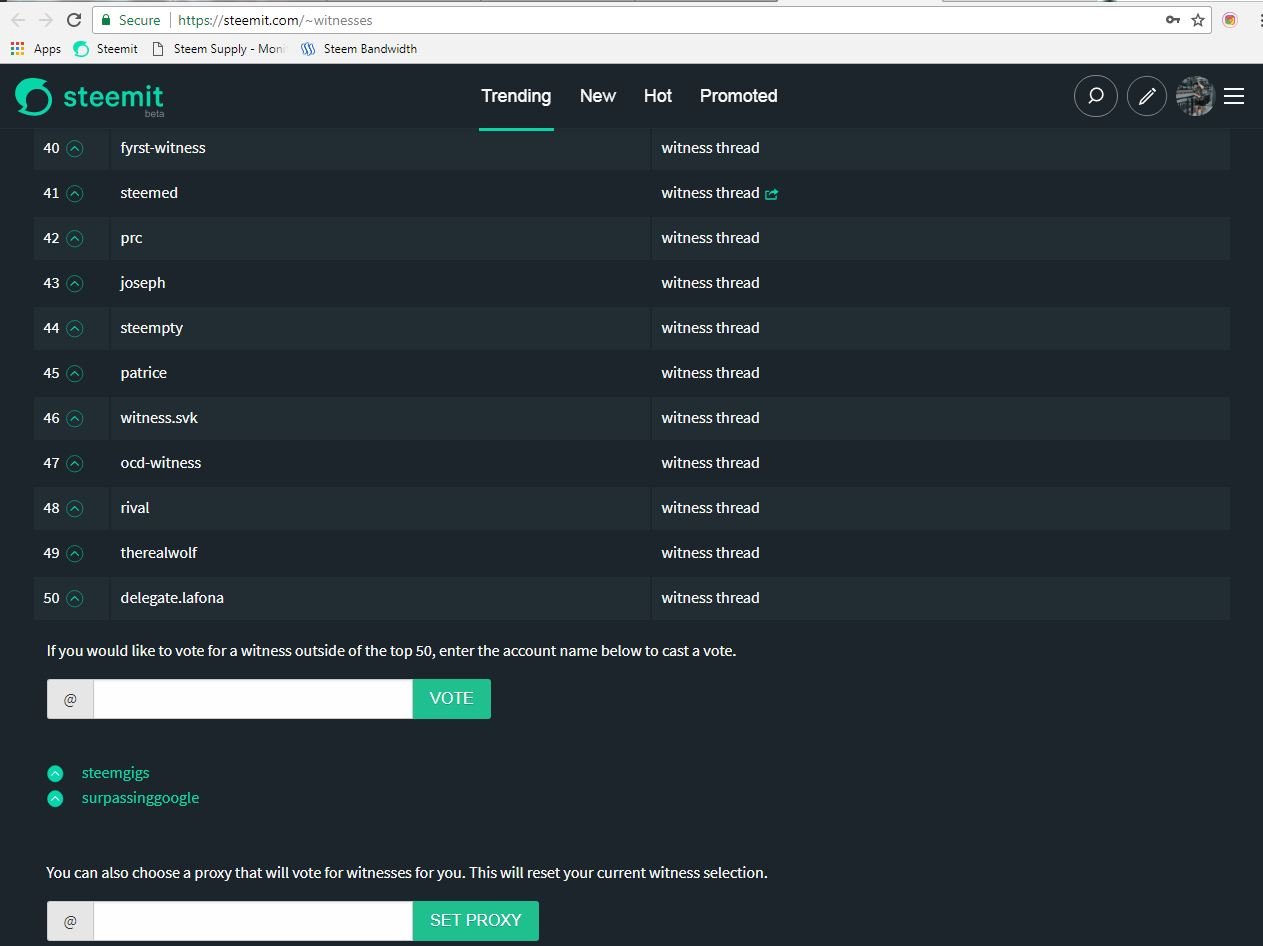Upvote witness fyrst-witness at rank 40
1263x946 pixels.
click(74, 148)
